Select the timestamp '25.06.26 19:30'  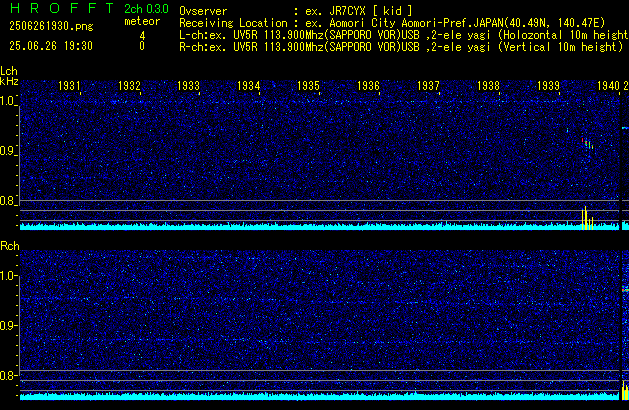click(51, 46)
